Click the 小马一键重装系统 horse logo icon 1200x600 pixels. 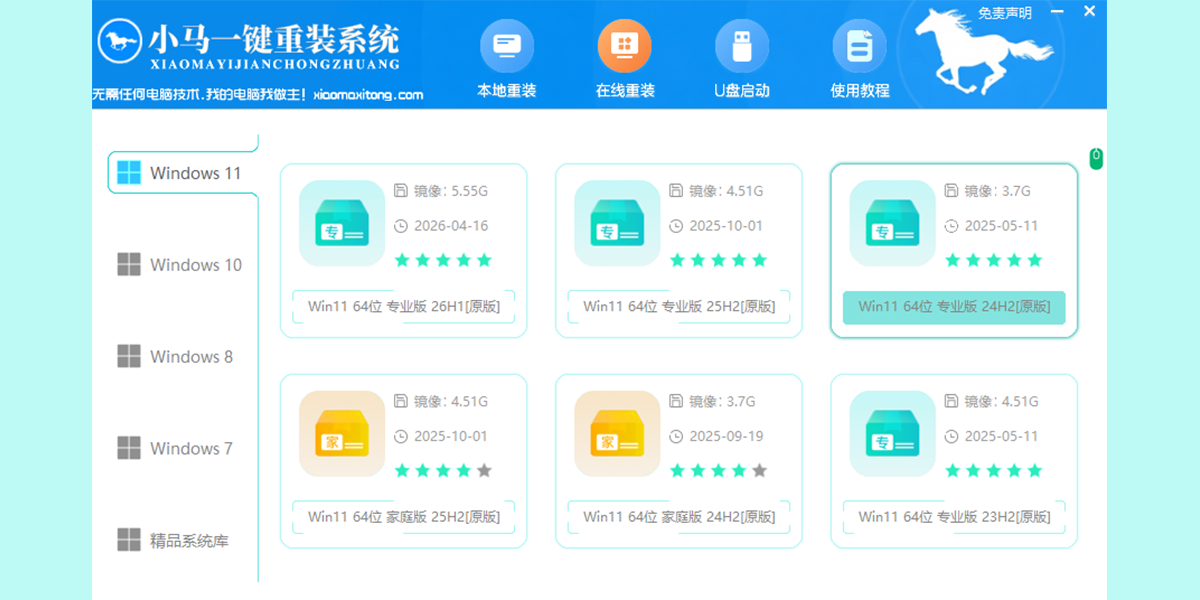click(x=120, y=42)
